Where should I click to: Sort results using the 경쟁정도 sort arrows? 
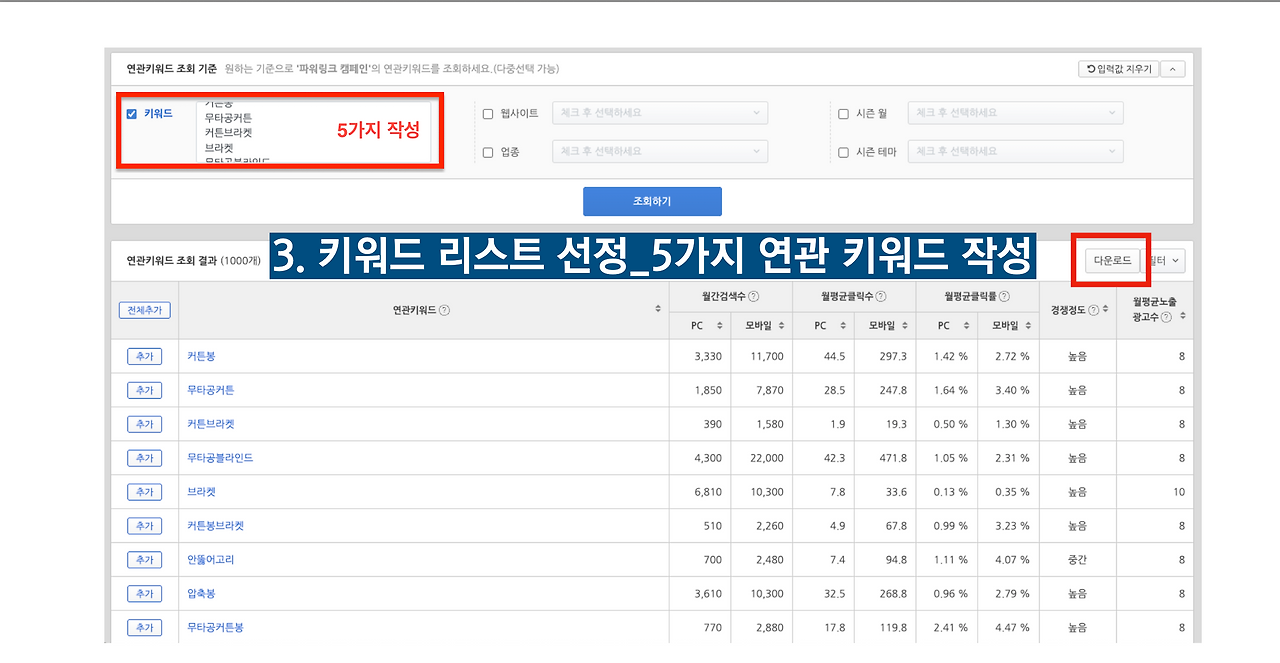[x=1105, y=309]
